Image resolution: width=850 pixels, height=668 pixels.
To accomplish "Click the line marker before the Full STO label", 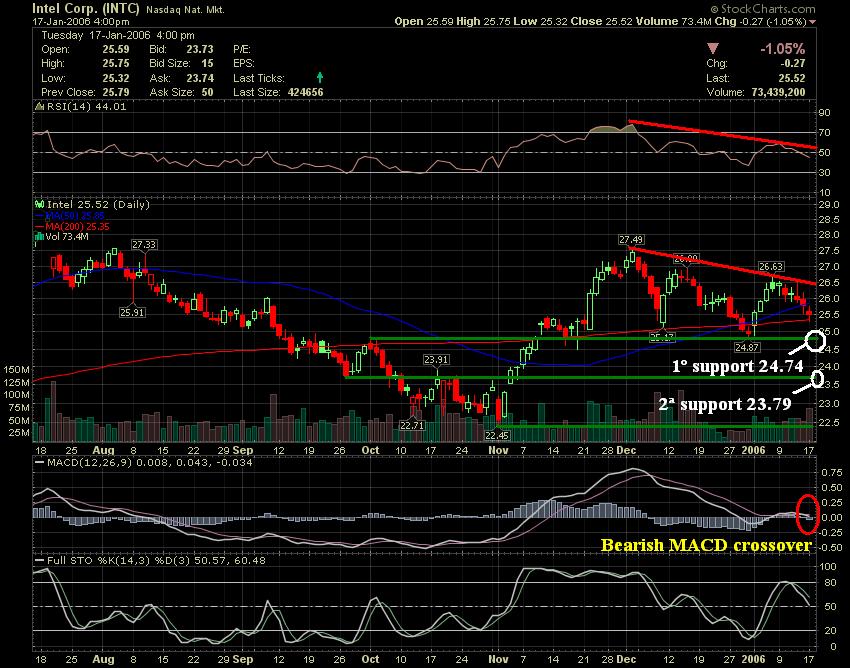I will click(x=39, y=561).
